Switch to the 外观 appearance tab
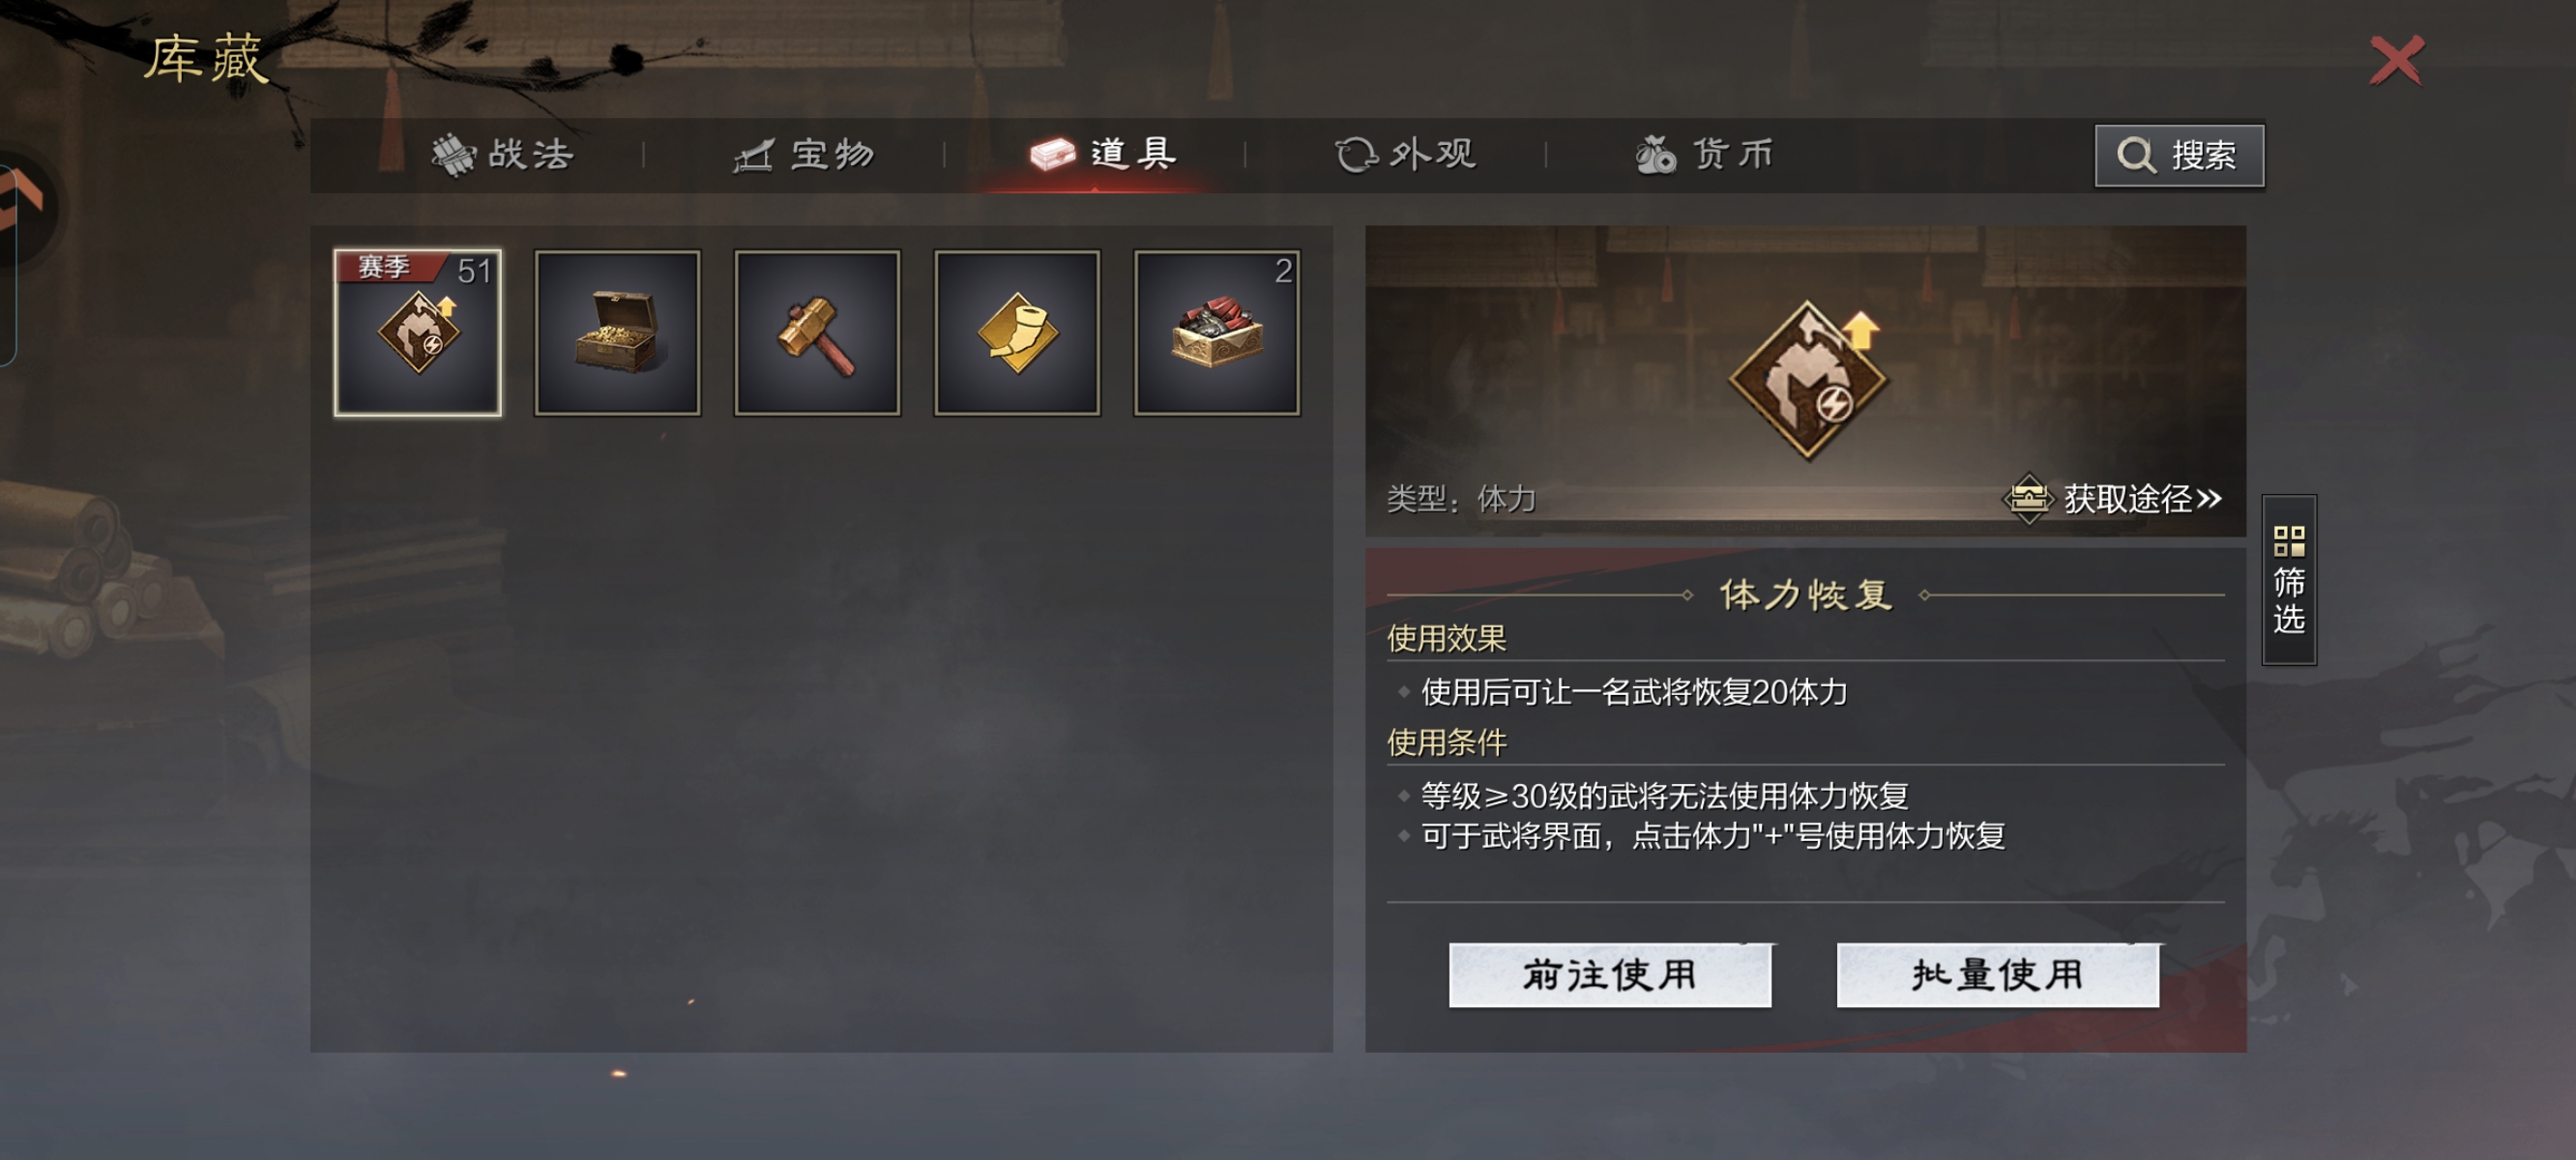This screenshot has width=2576, height=1160. coord(1406,155)
